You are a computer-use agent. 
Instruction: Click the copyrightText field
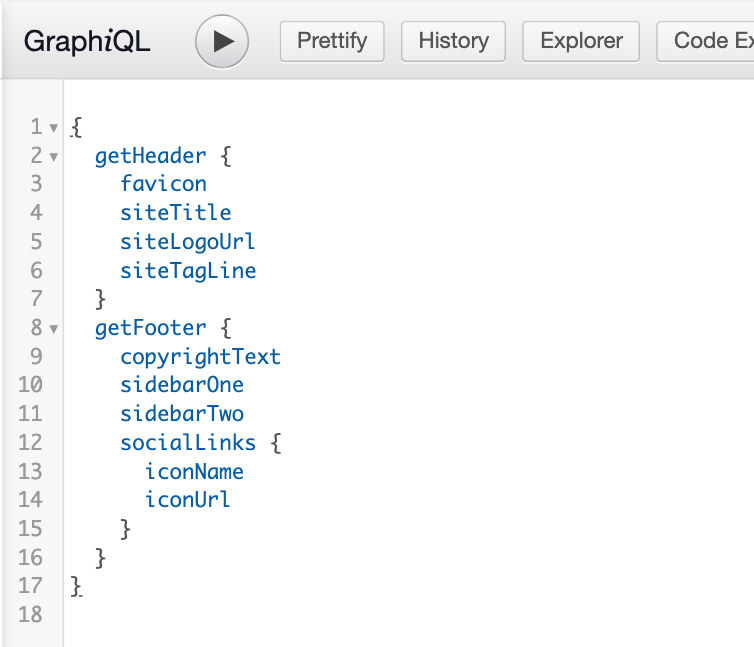[201, 357]
